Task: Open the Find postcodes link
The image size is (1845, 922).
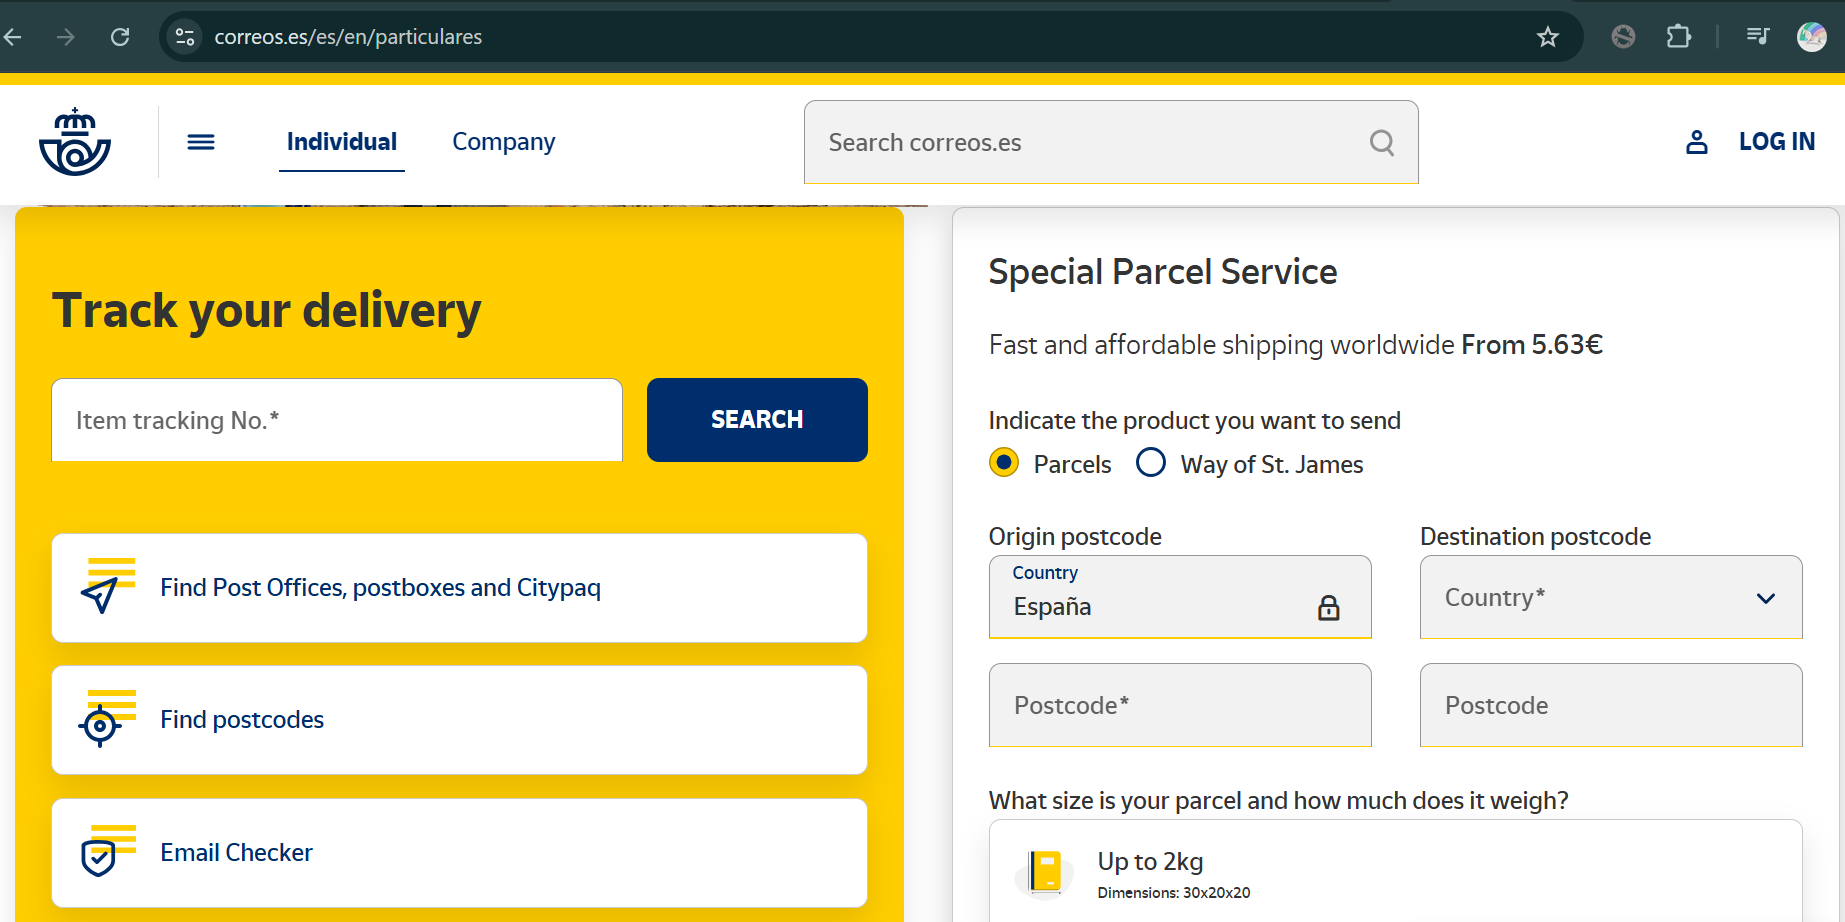Action: pyautogui.click(x=459, y=720)
